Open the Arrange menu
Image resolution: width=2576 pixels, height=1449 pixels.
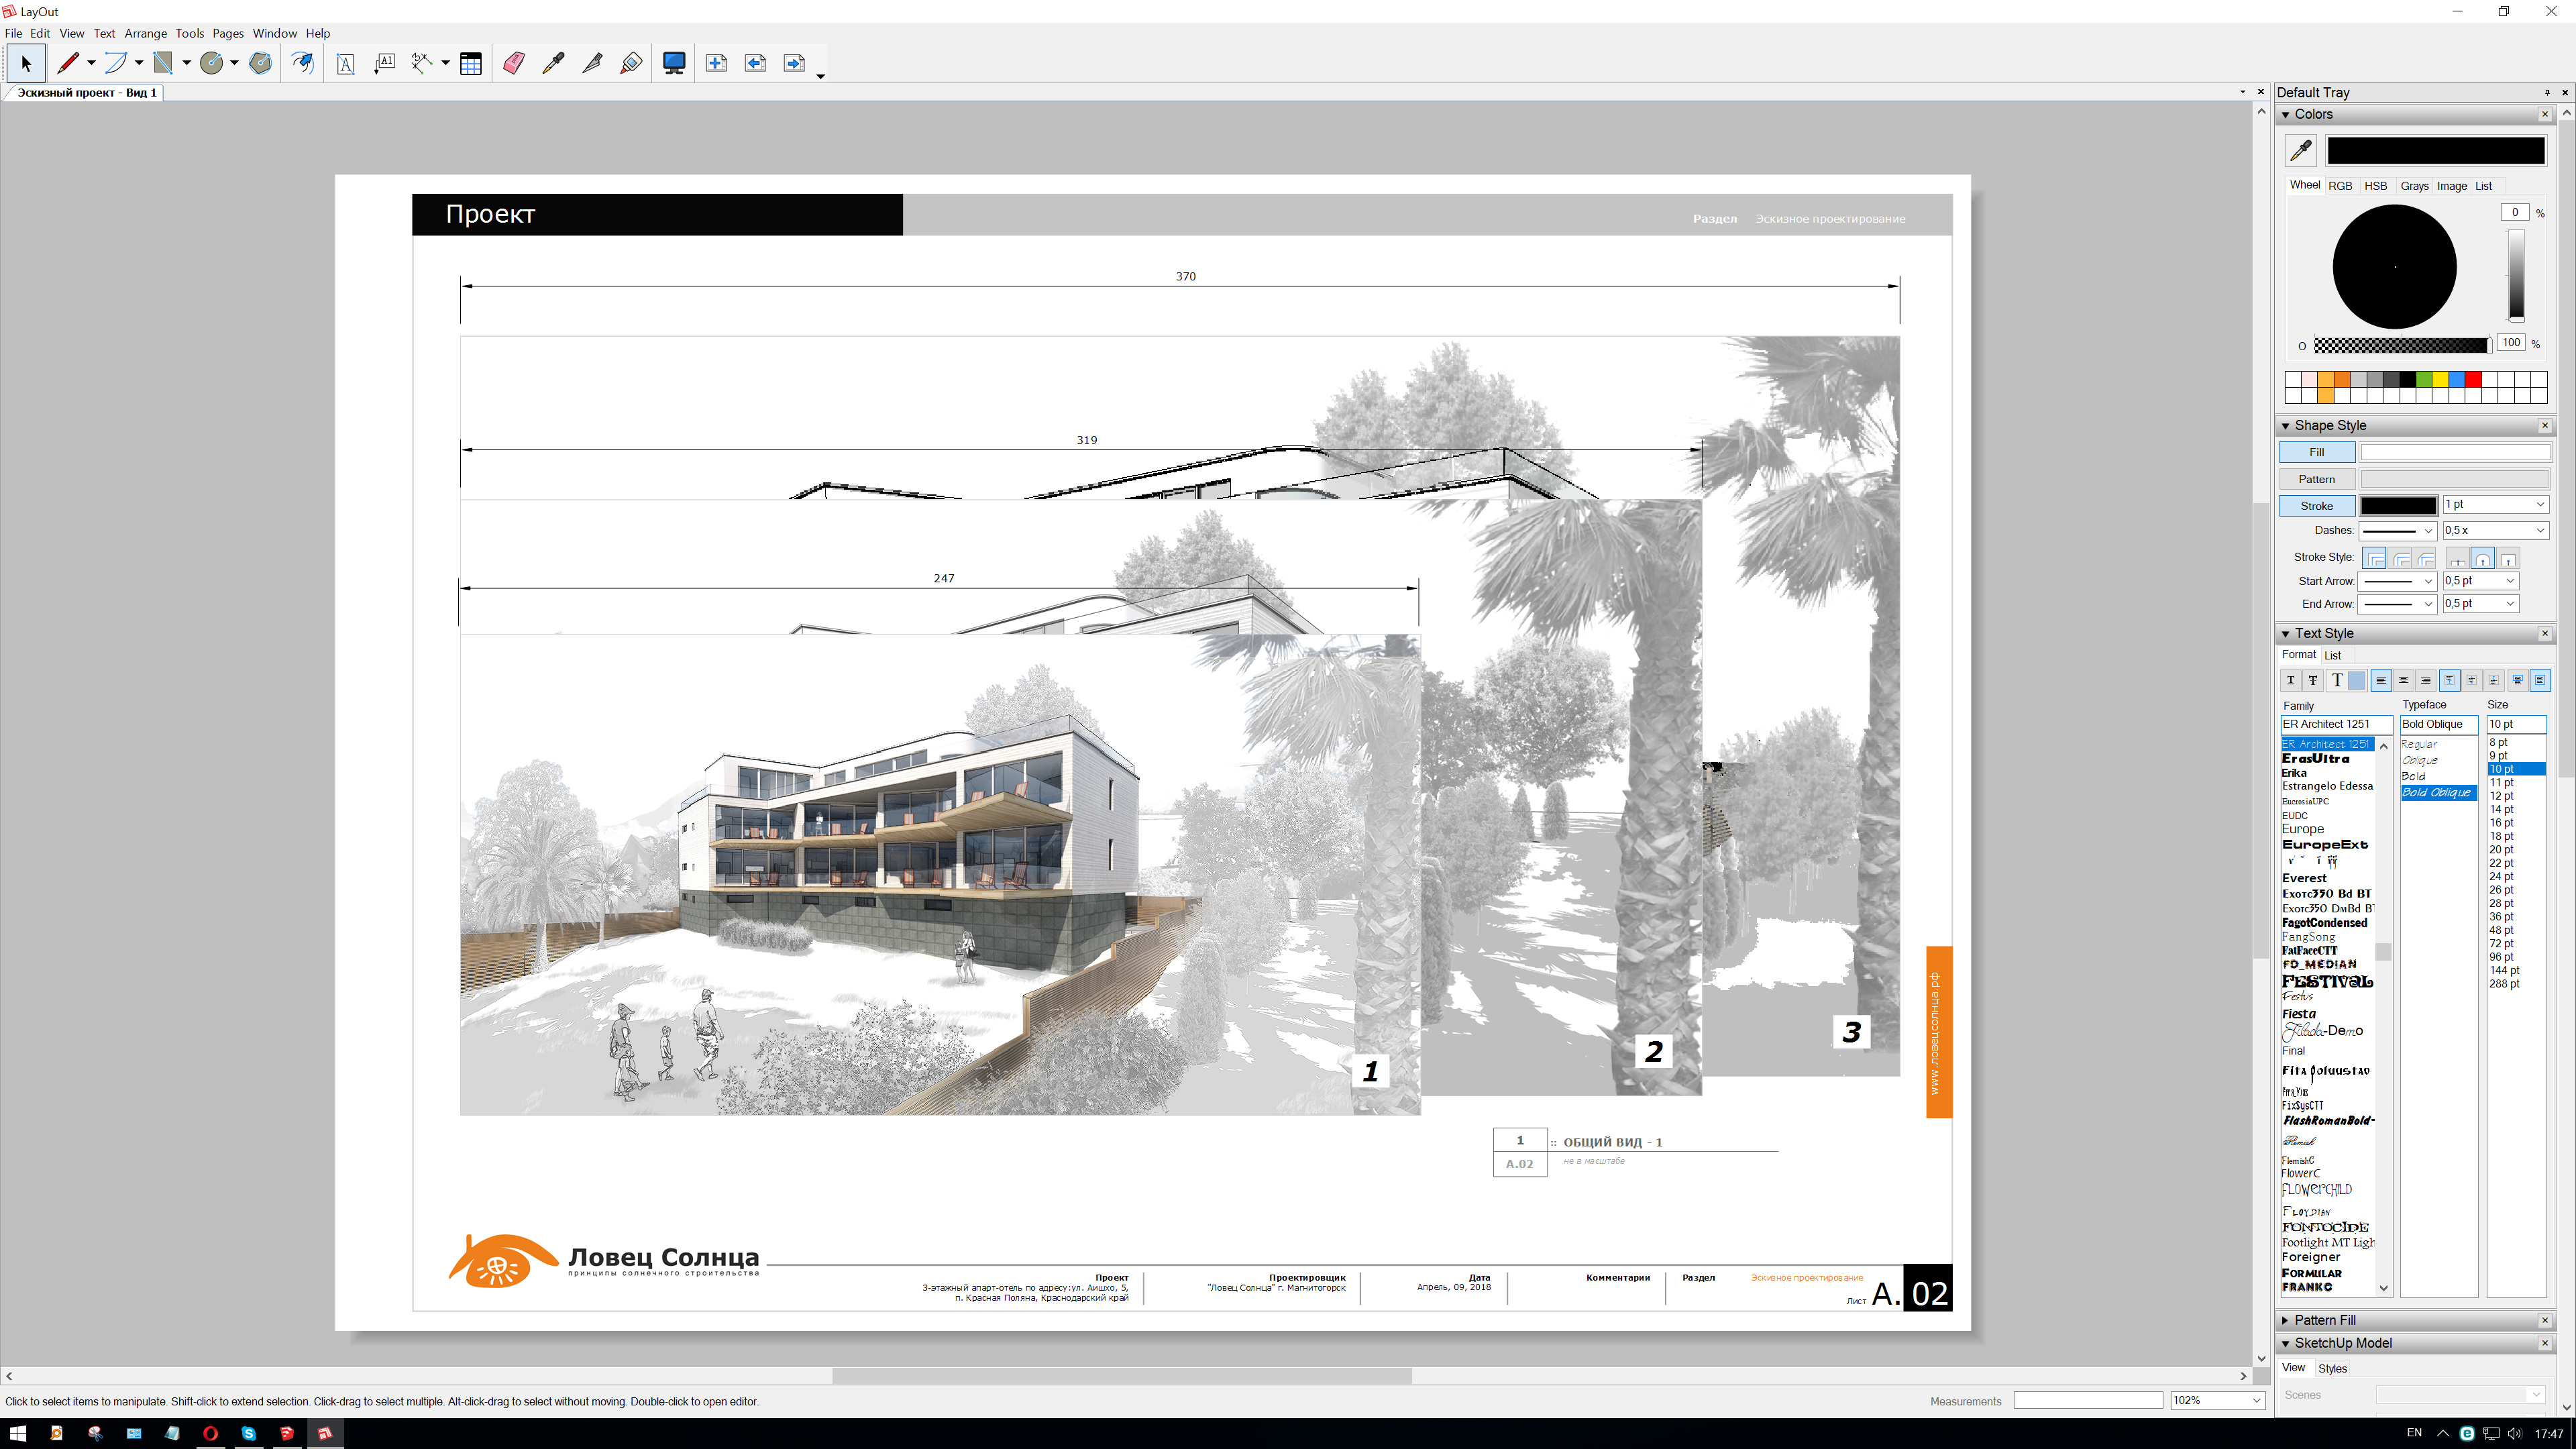[145, 33]
